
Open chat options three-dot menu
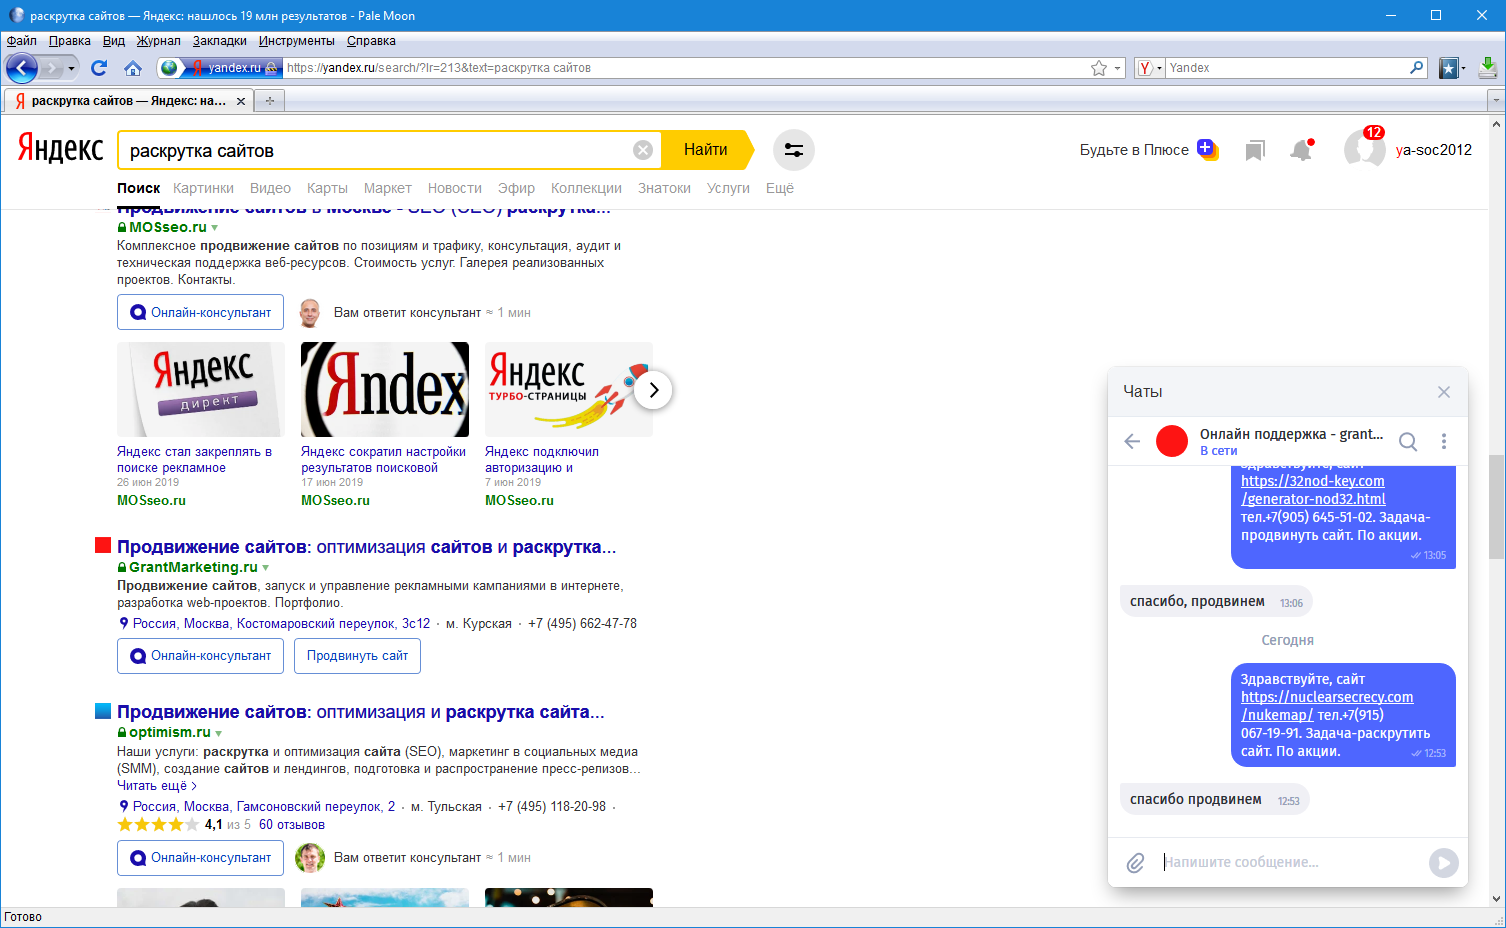pos(1444,441)
